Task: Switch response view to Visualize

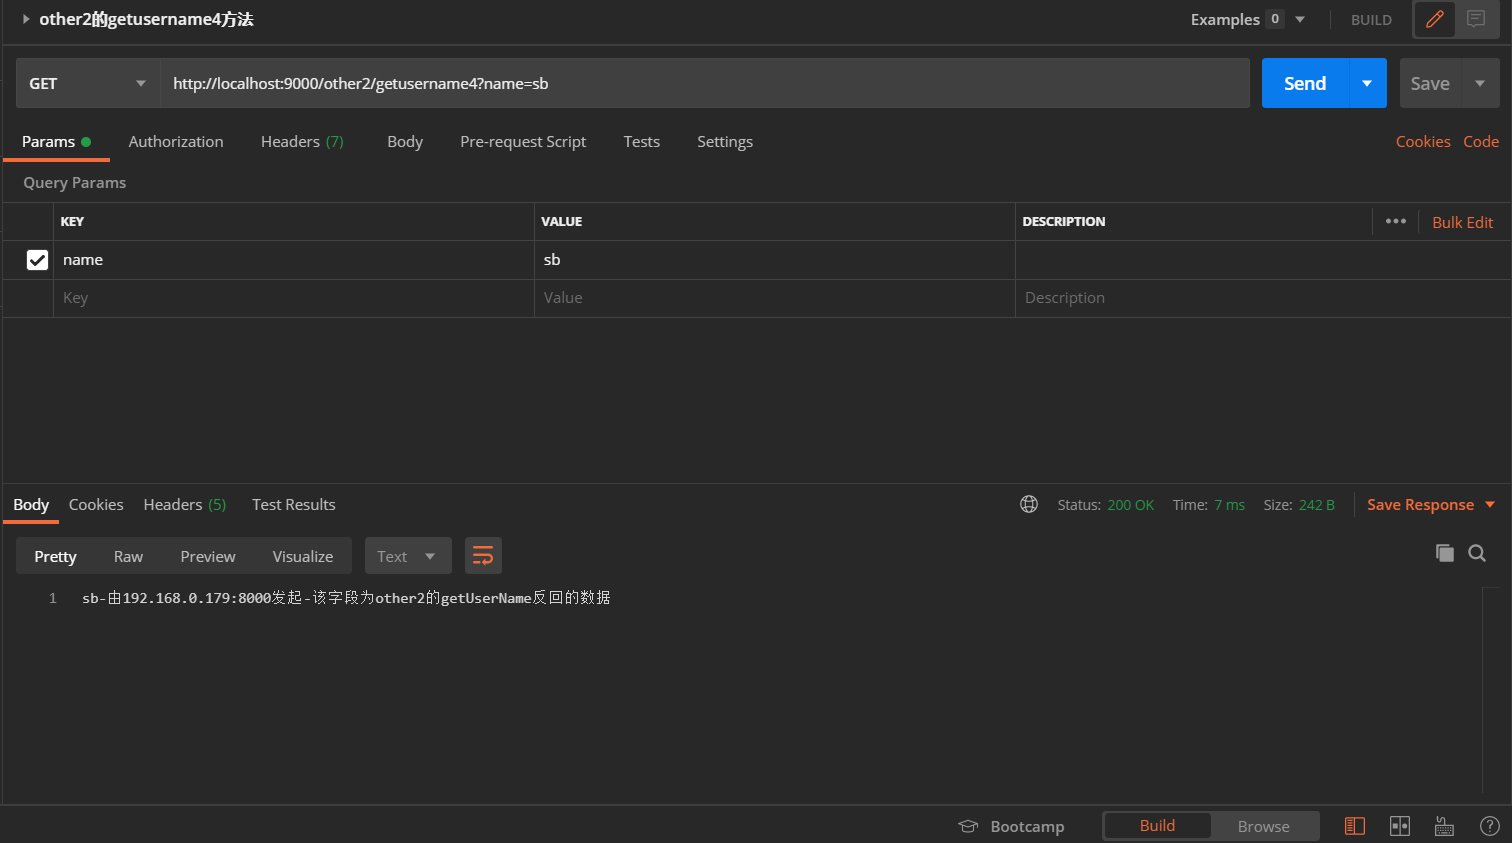Action: click(x=303, y=556)
